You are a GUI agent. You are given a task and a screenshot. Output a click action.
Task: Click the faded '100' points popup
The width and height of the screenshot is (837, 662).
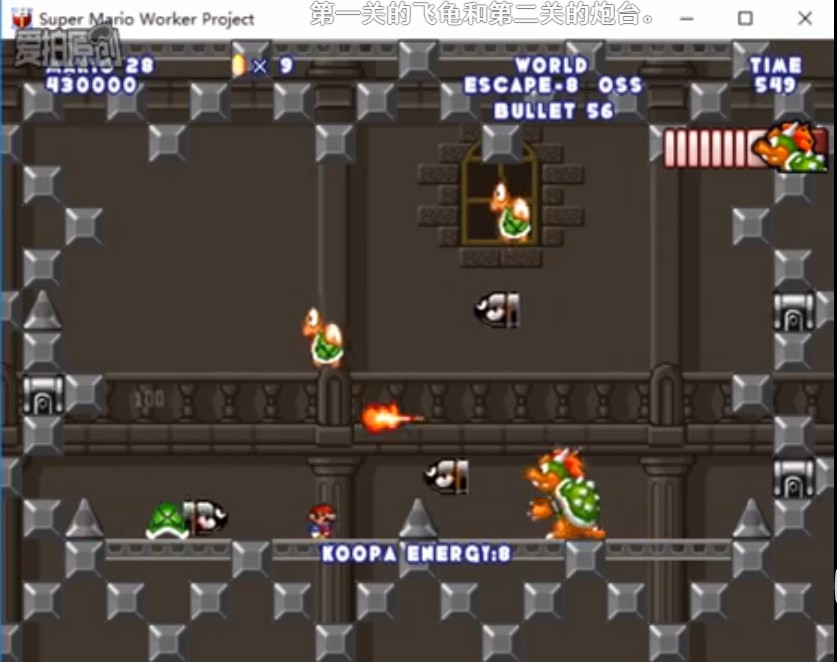point(149,398)
